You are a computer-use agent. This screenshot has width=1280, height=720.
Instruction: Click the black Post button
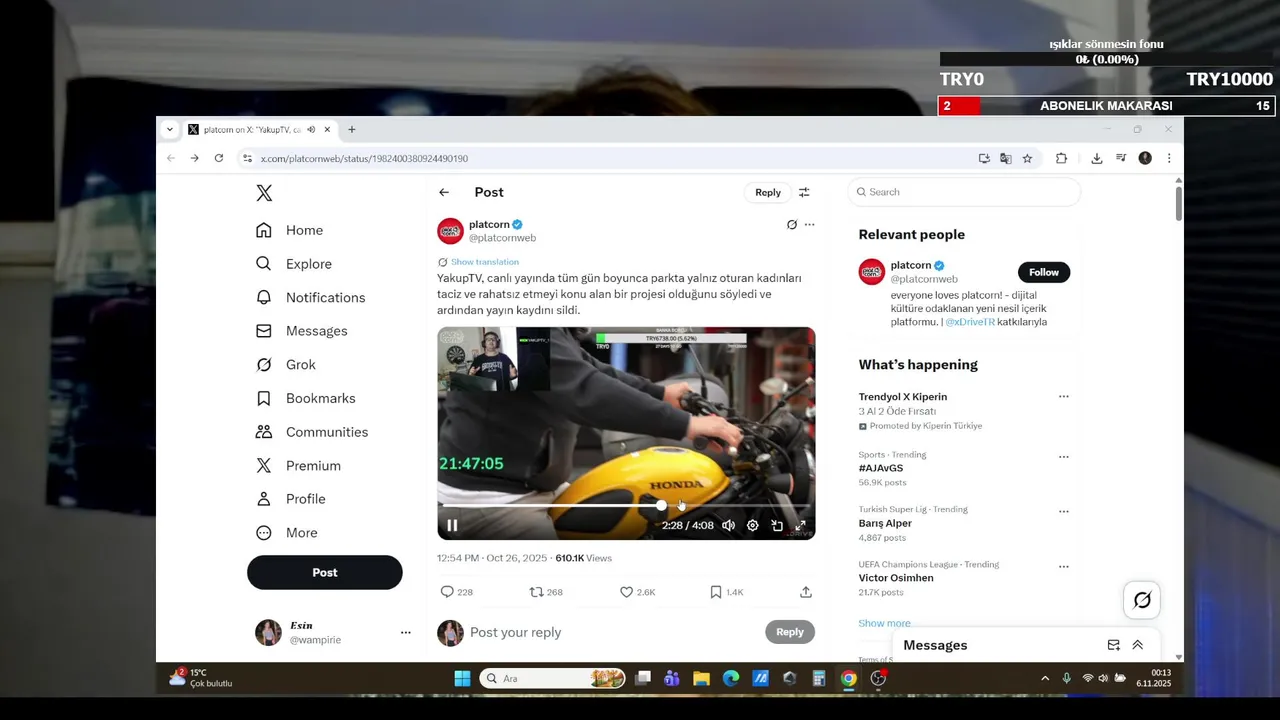(x=325, y=572)
